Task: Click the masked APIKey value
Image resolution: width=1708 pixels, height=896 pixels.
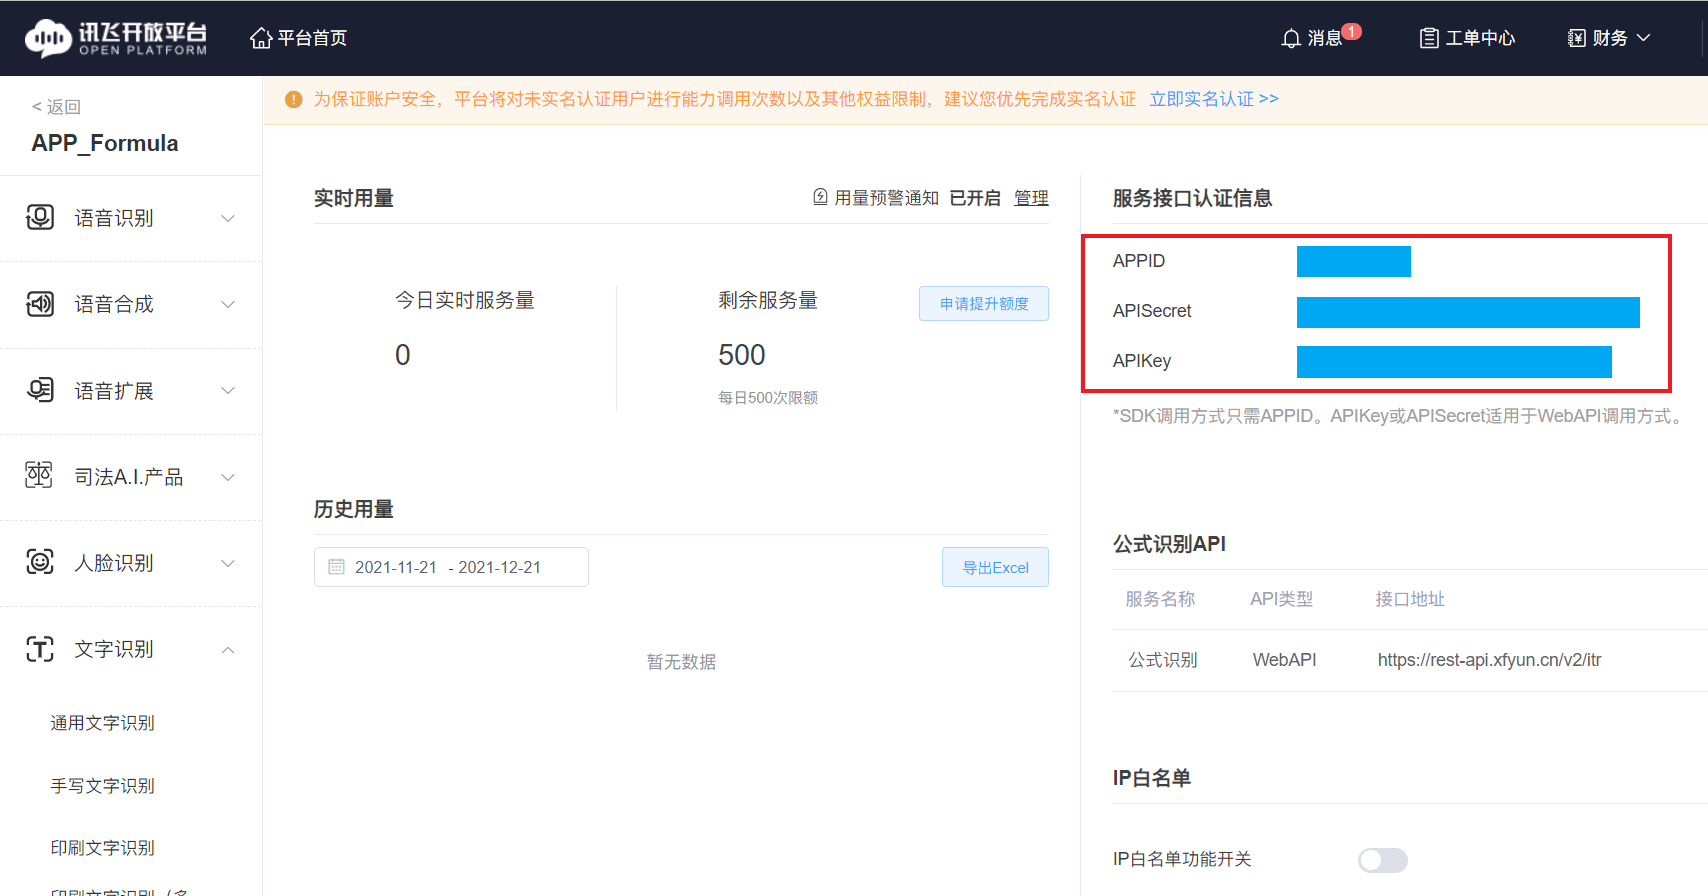Action: pos(1454,362)
